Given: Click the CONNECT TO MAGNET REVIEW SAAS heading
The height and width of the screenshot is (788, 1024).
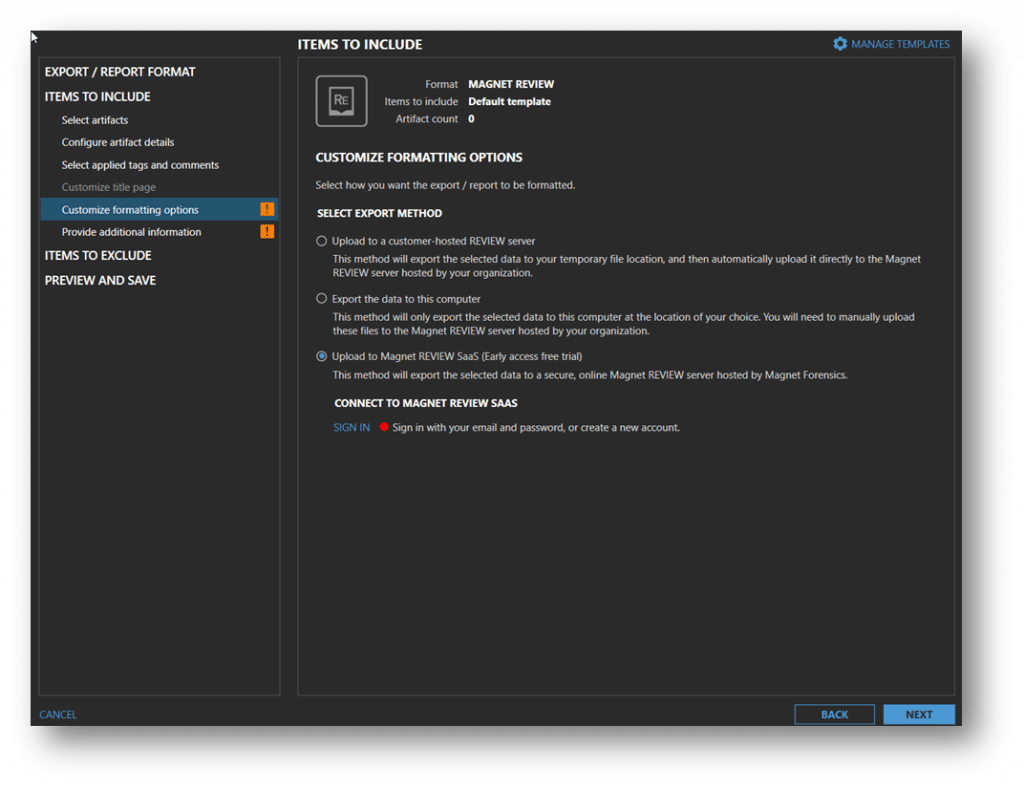Looking at the screenshot, I should click(x=426, y=403).
